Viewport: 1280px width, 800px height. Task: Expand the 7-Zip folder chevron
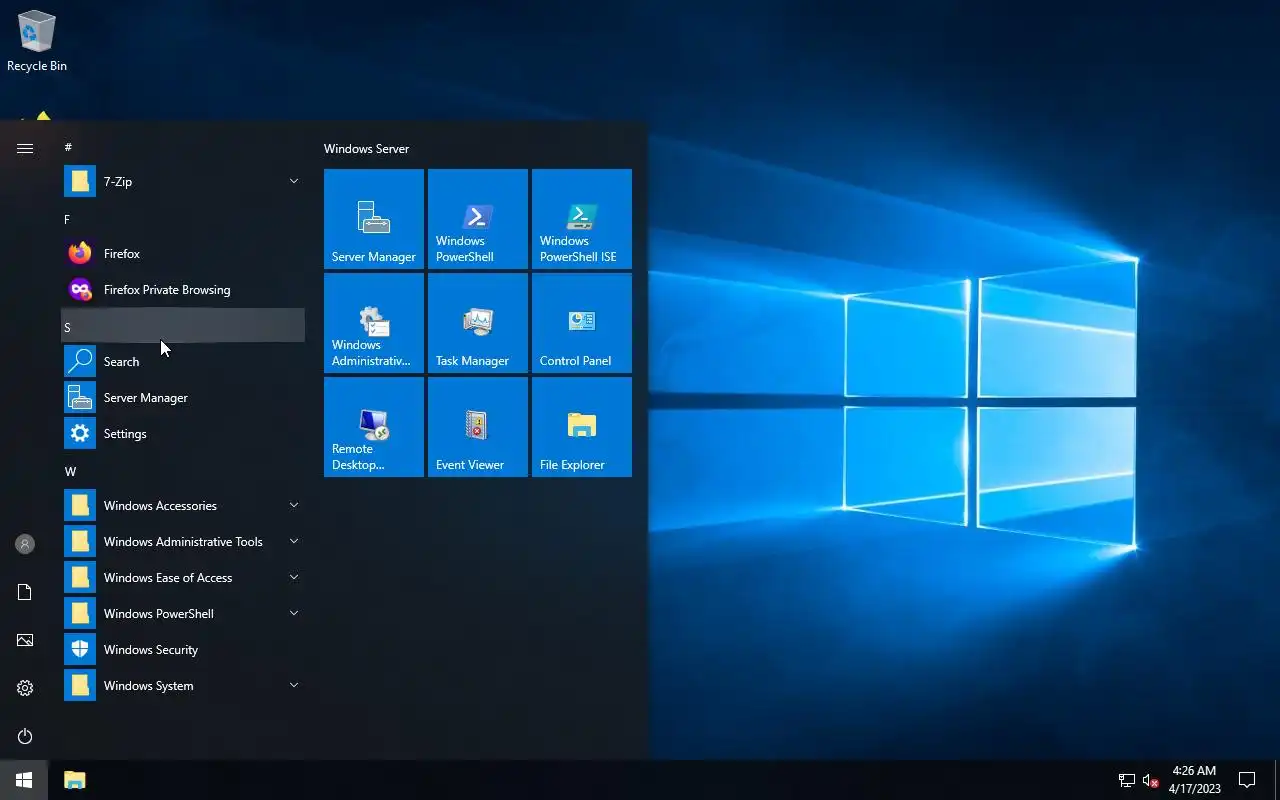294,181
